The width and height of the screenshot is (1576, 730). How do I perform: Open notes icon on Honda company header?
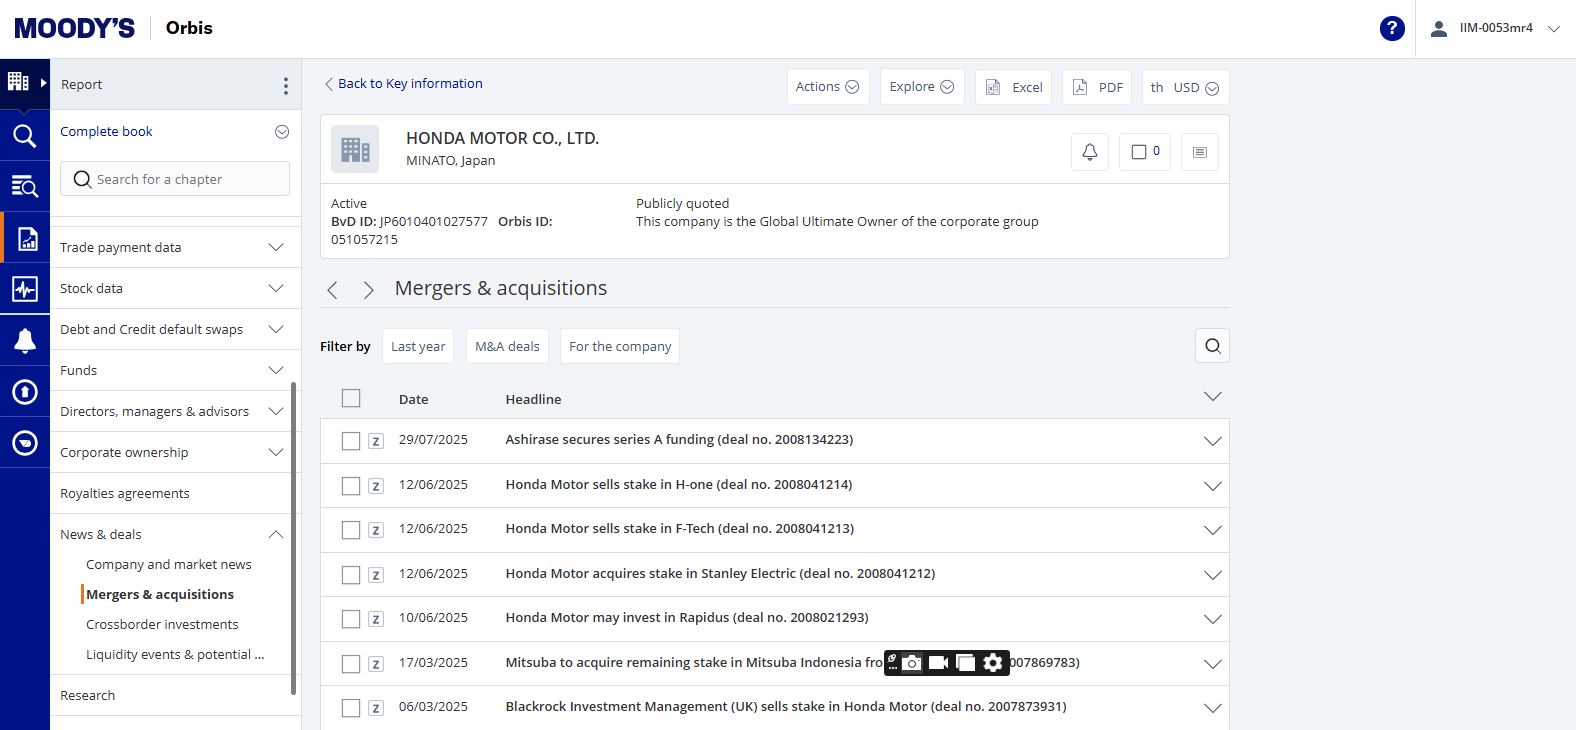pos(1199,152)
